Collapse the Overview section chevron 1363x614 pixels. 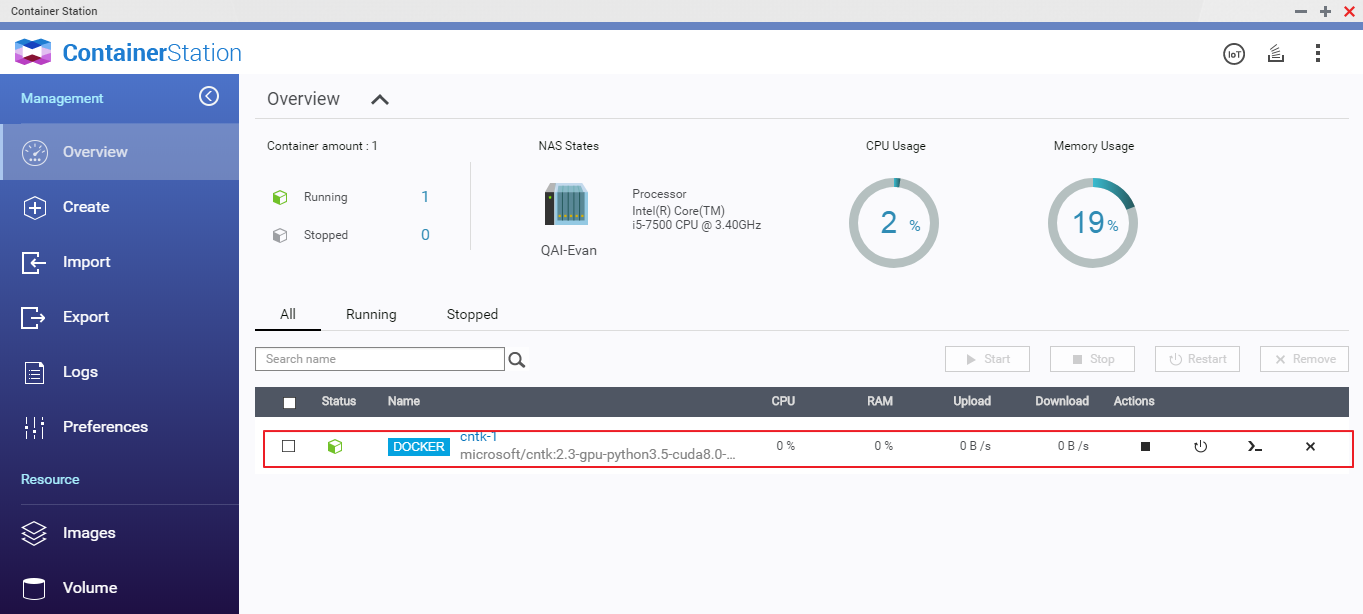click(378, 99)
